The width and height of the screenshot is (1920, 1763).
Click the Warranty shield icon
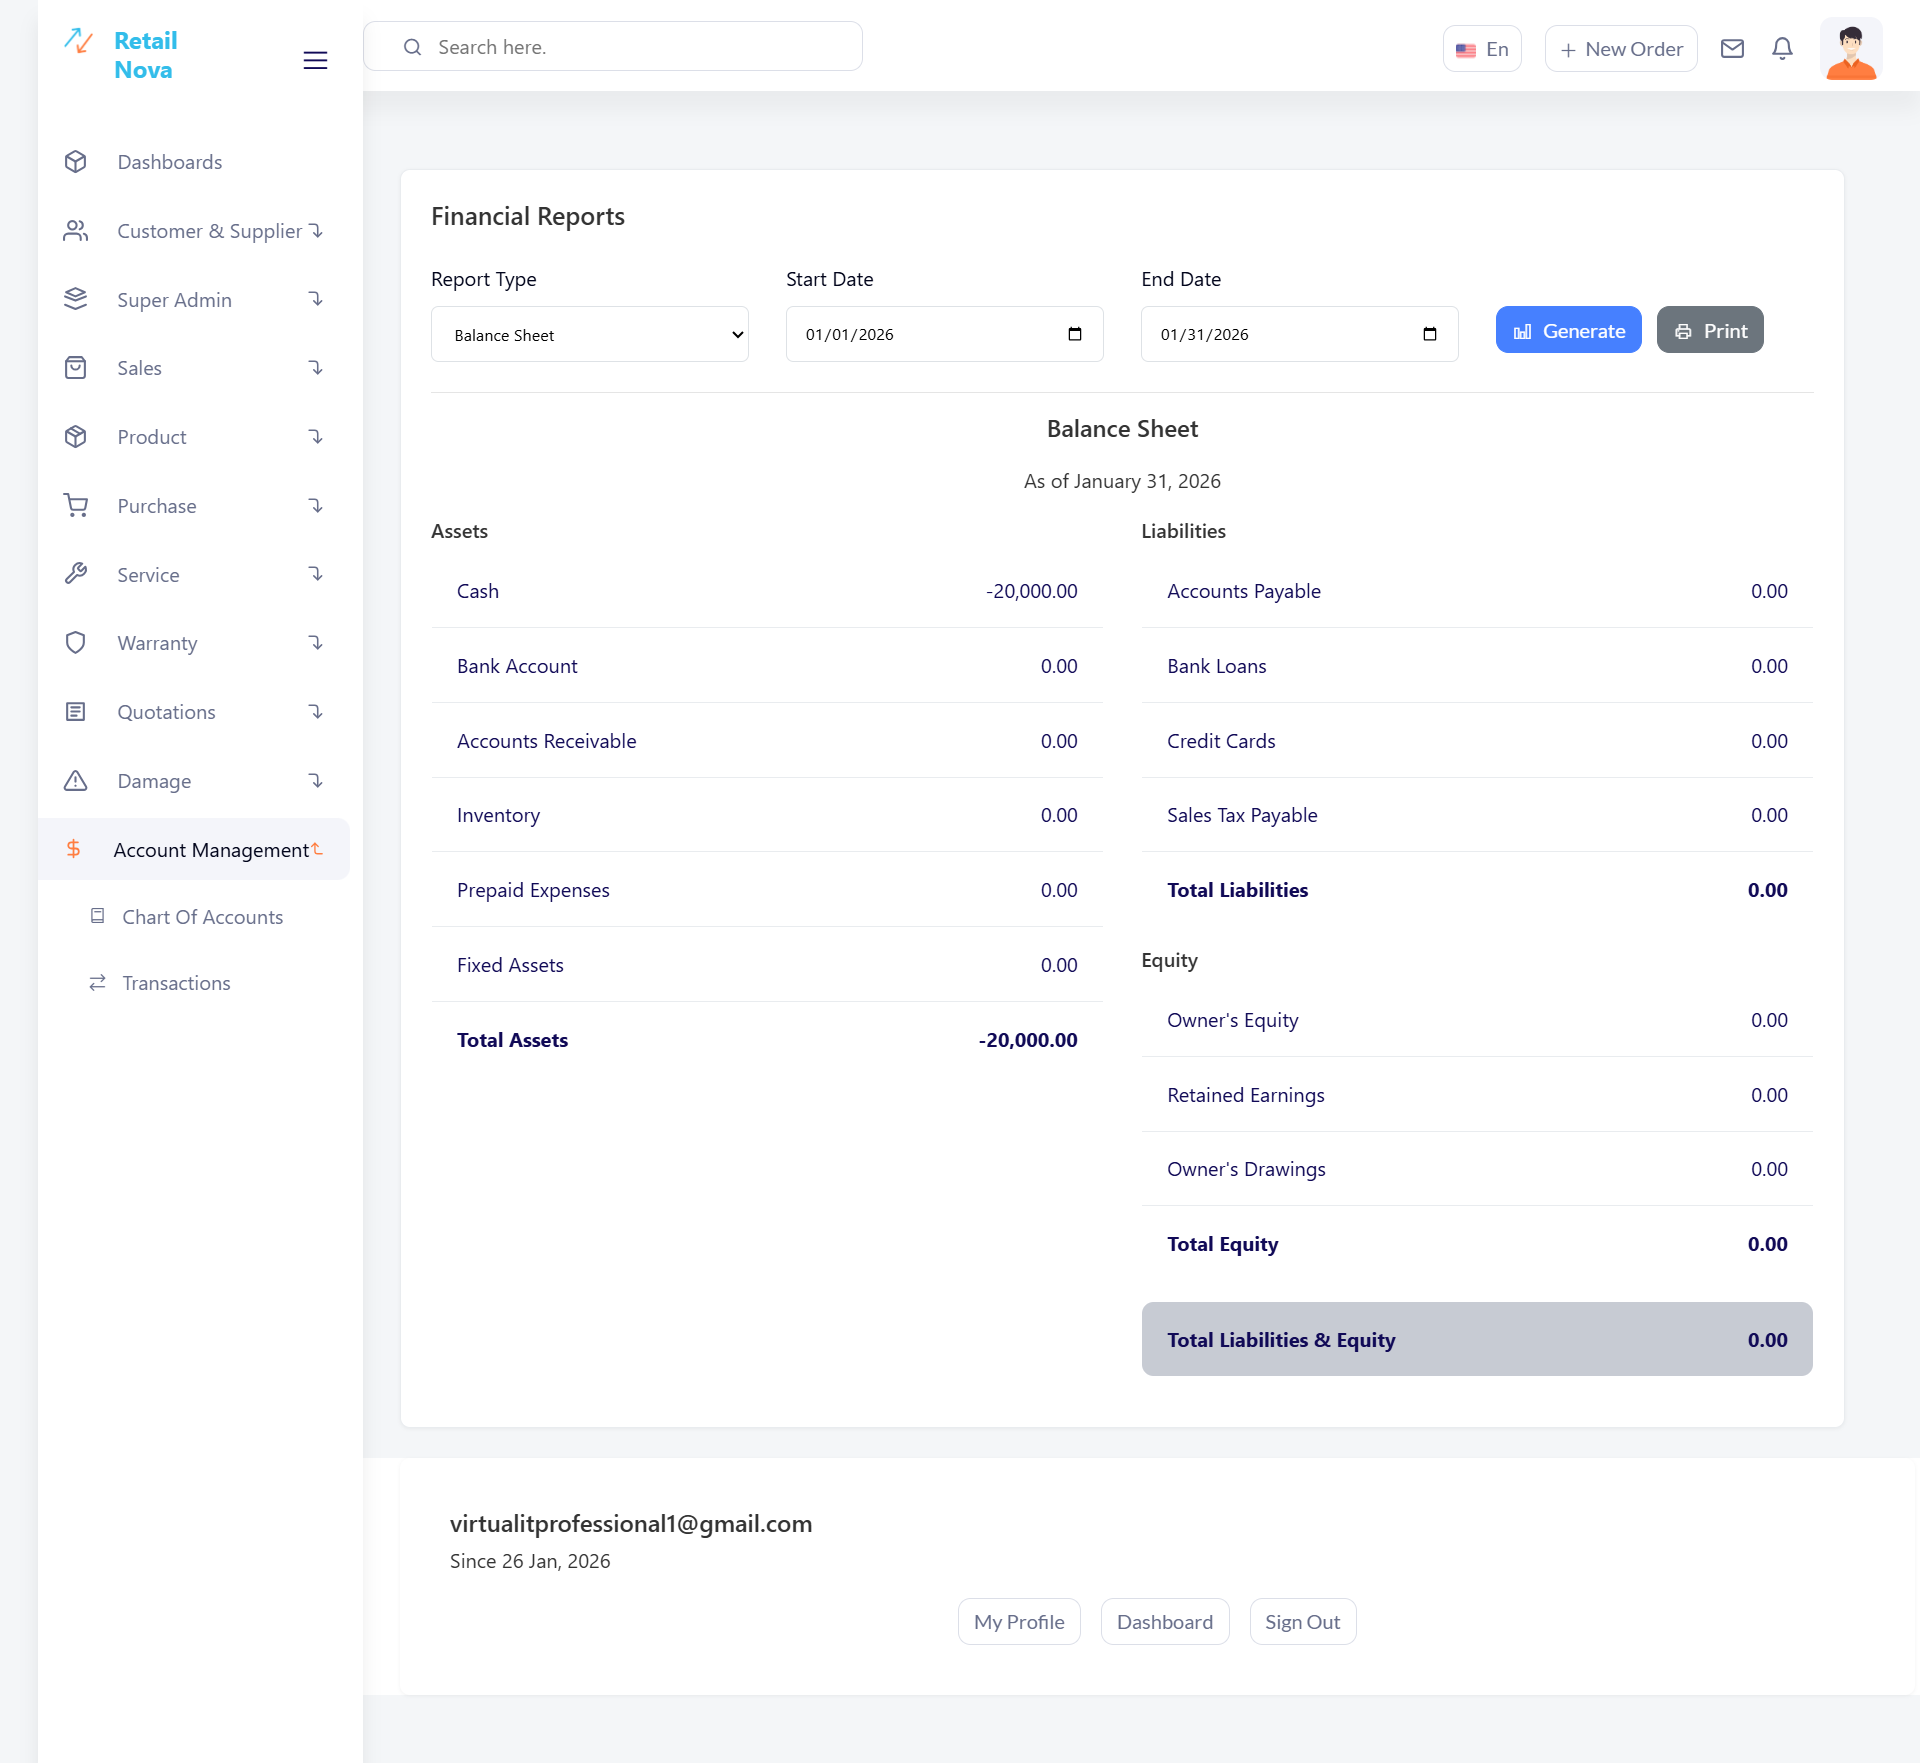point(76,643)
